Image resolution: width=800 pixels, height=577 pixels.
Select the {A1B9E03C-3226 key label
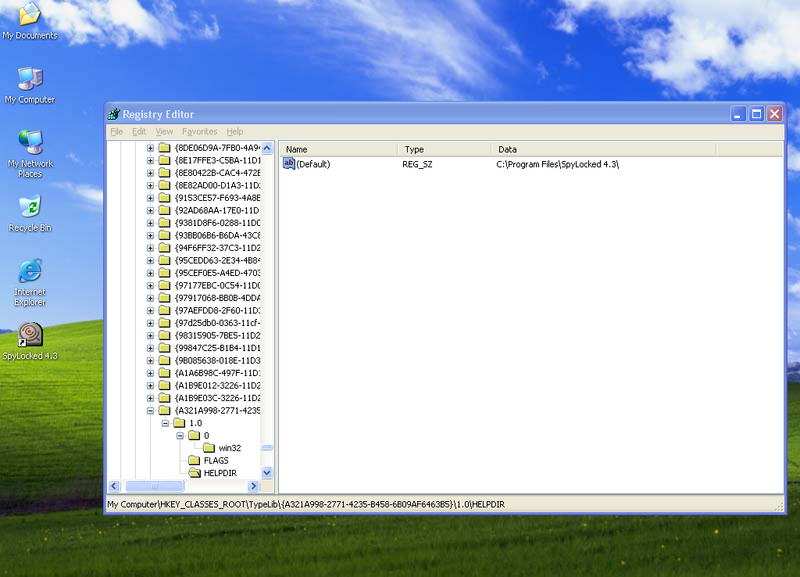(x=217, y=398)
